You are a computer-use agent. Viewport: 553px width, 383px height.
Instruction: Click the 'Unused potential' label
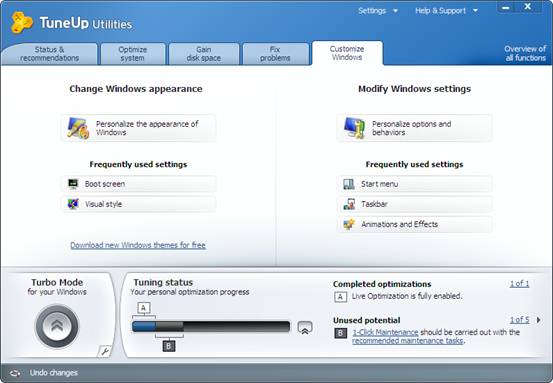pos(366,320)
